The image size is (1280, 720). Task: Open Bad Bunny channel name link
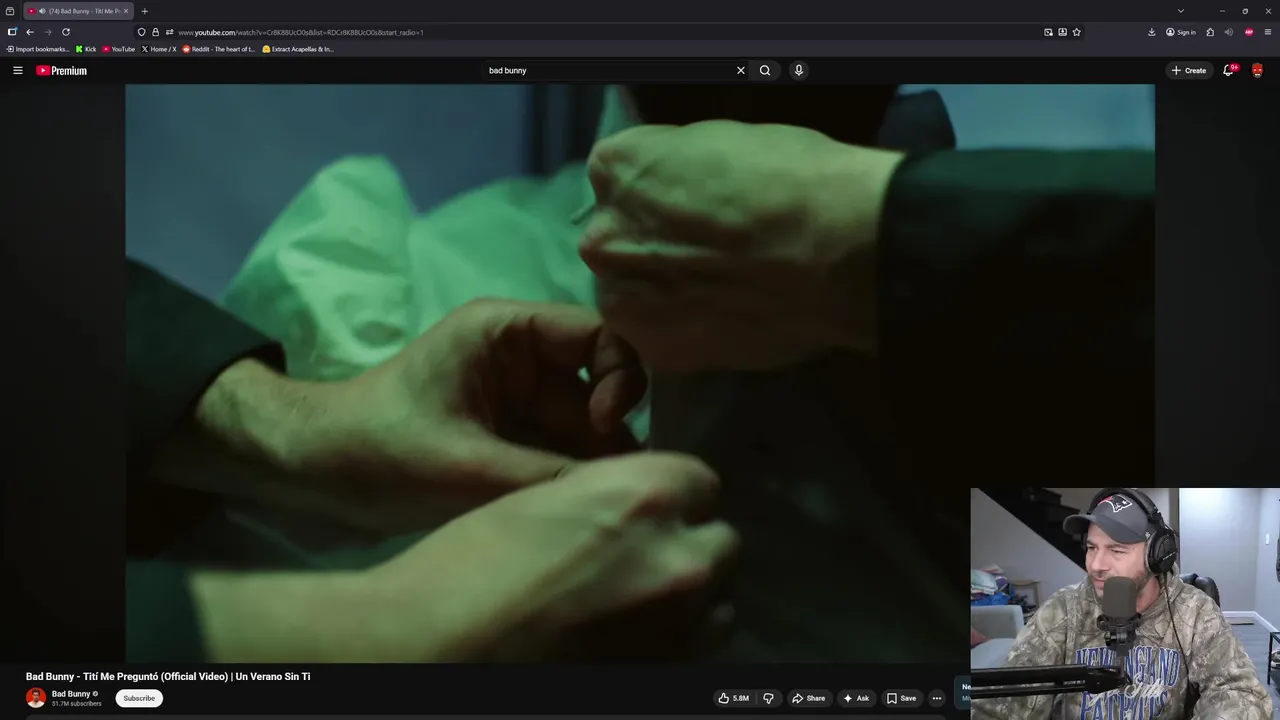(71, 693)
